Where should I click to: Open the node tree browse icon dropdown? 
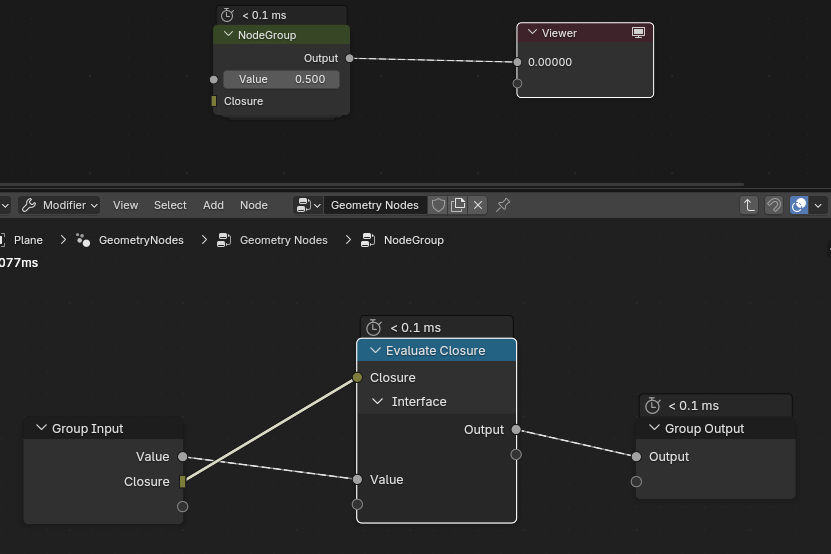309,205
